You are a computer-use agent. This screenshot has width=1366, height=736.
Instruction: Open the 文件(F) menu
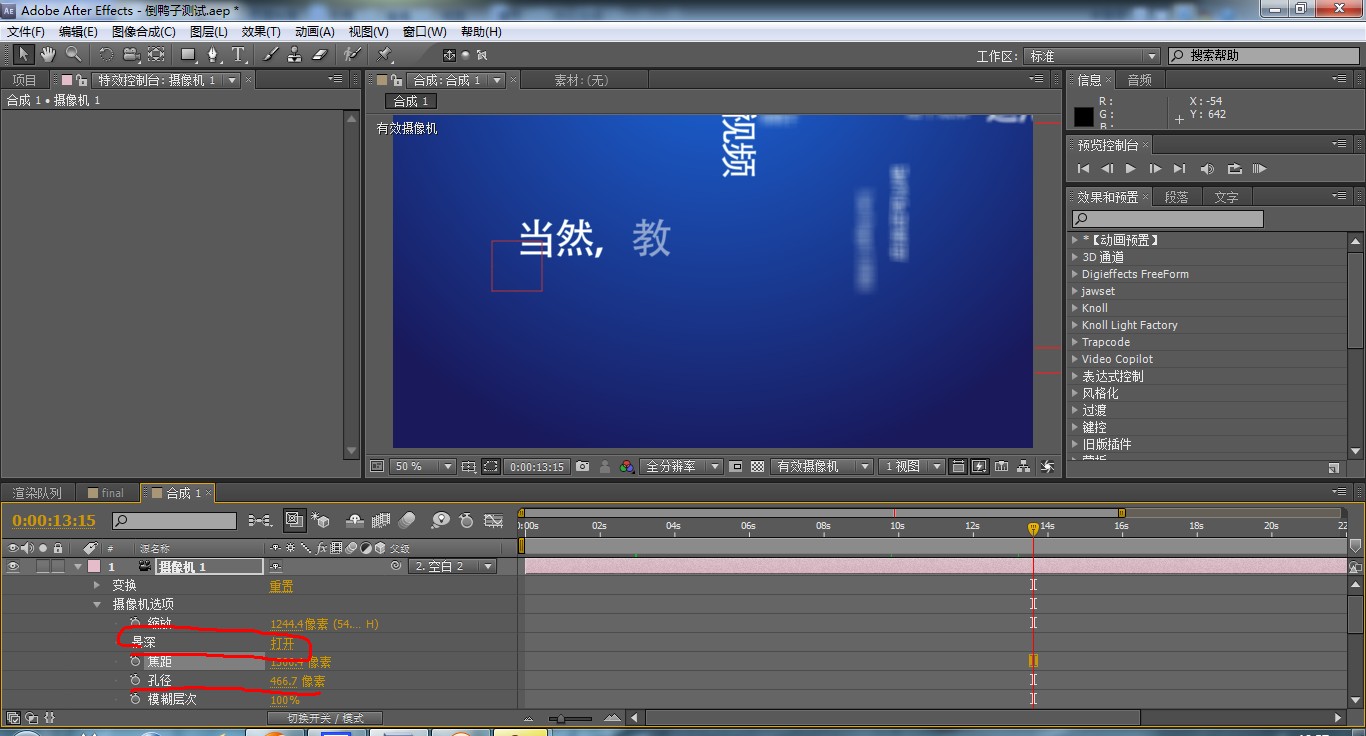click(x=26, y=32)
